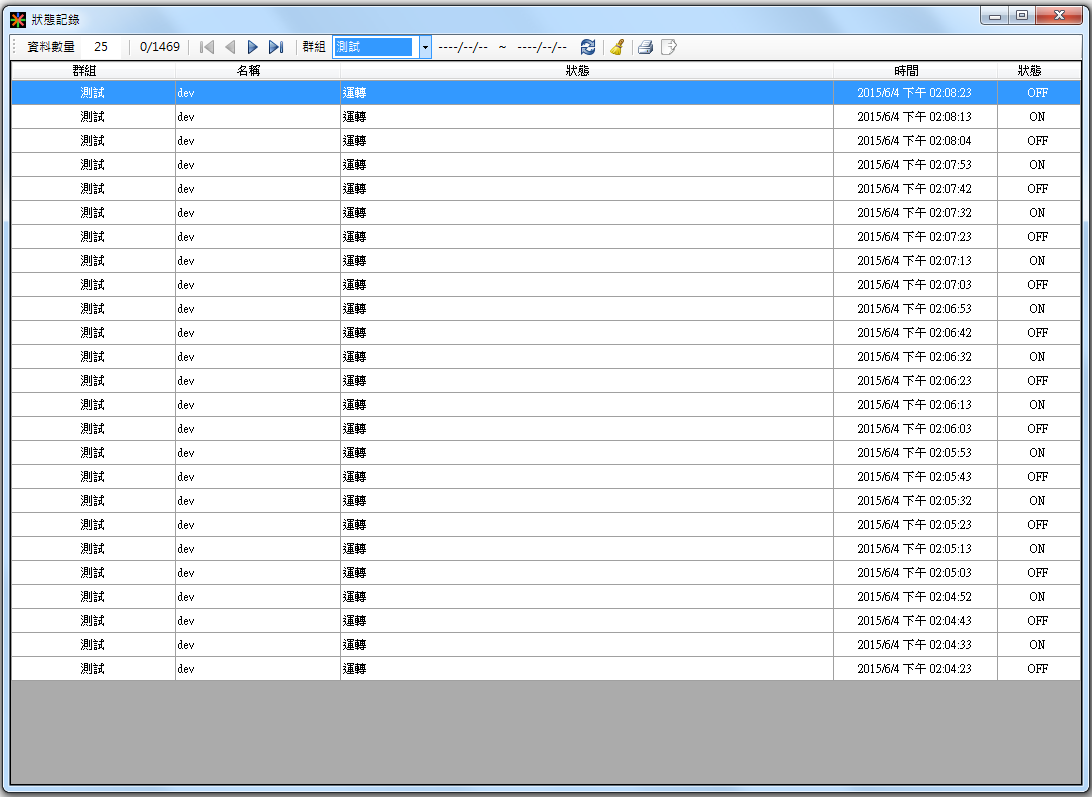
Task: Maximize the 狀態記錄 window
Action: pos(1021,15)
